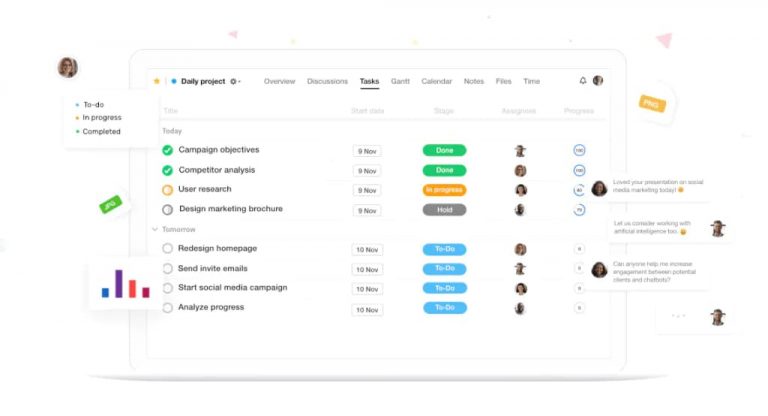Open the project settings gear dropdown
Image resolution: width=768 pixels, height=416 pixels.
(x=235, y=81)
